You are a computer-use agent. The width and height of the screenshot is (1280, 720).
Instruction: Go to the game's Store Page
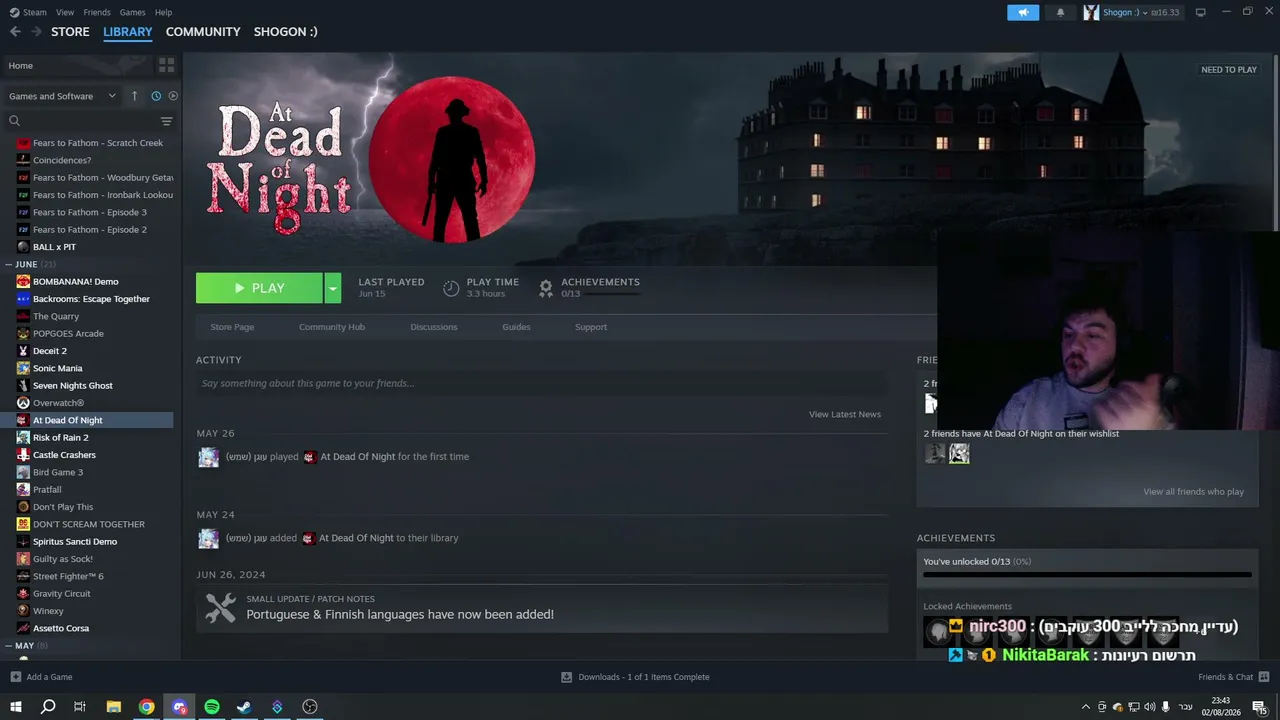click(x=232, y=327)
